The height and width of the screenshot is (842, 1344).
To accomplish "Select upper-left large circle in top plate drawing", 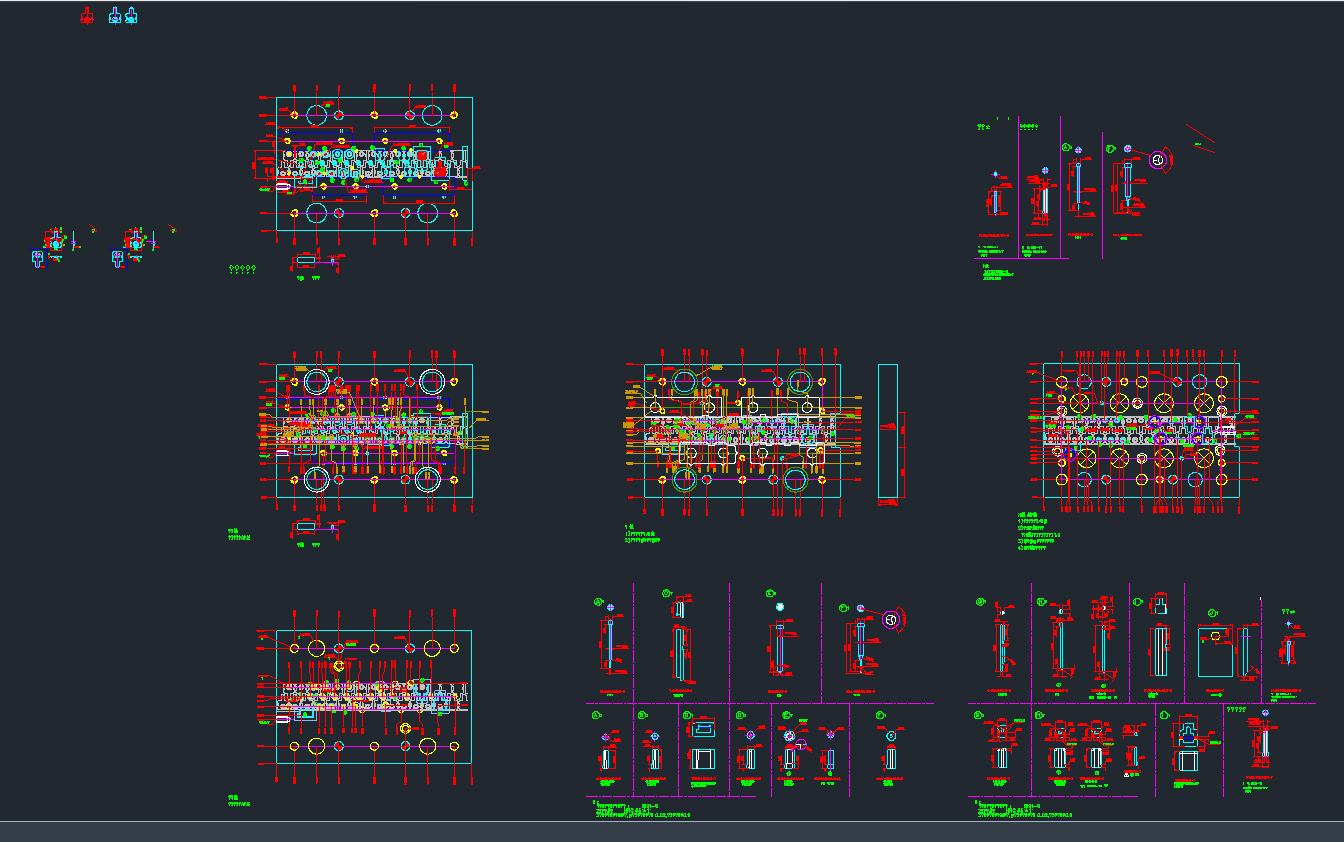I will [317, 114].
